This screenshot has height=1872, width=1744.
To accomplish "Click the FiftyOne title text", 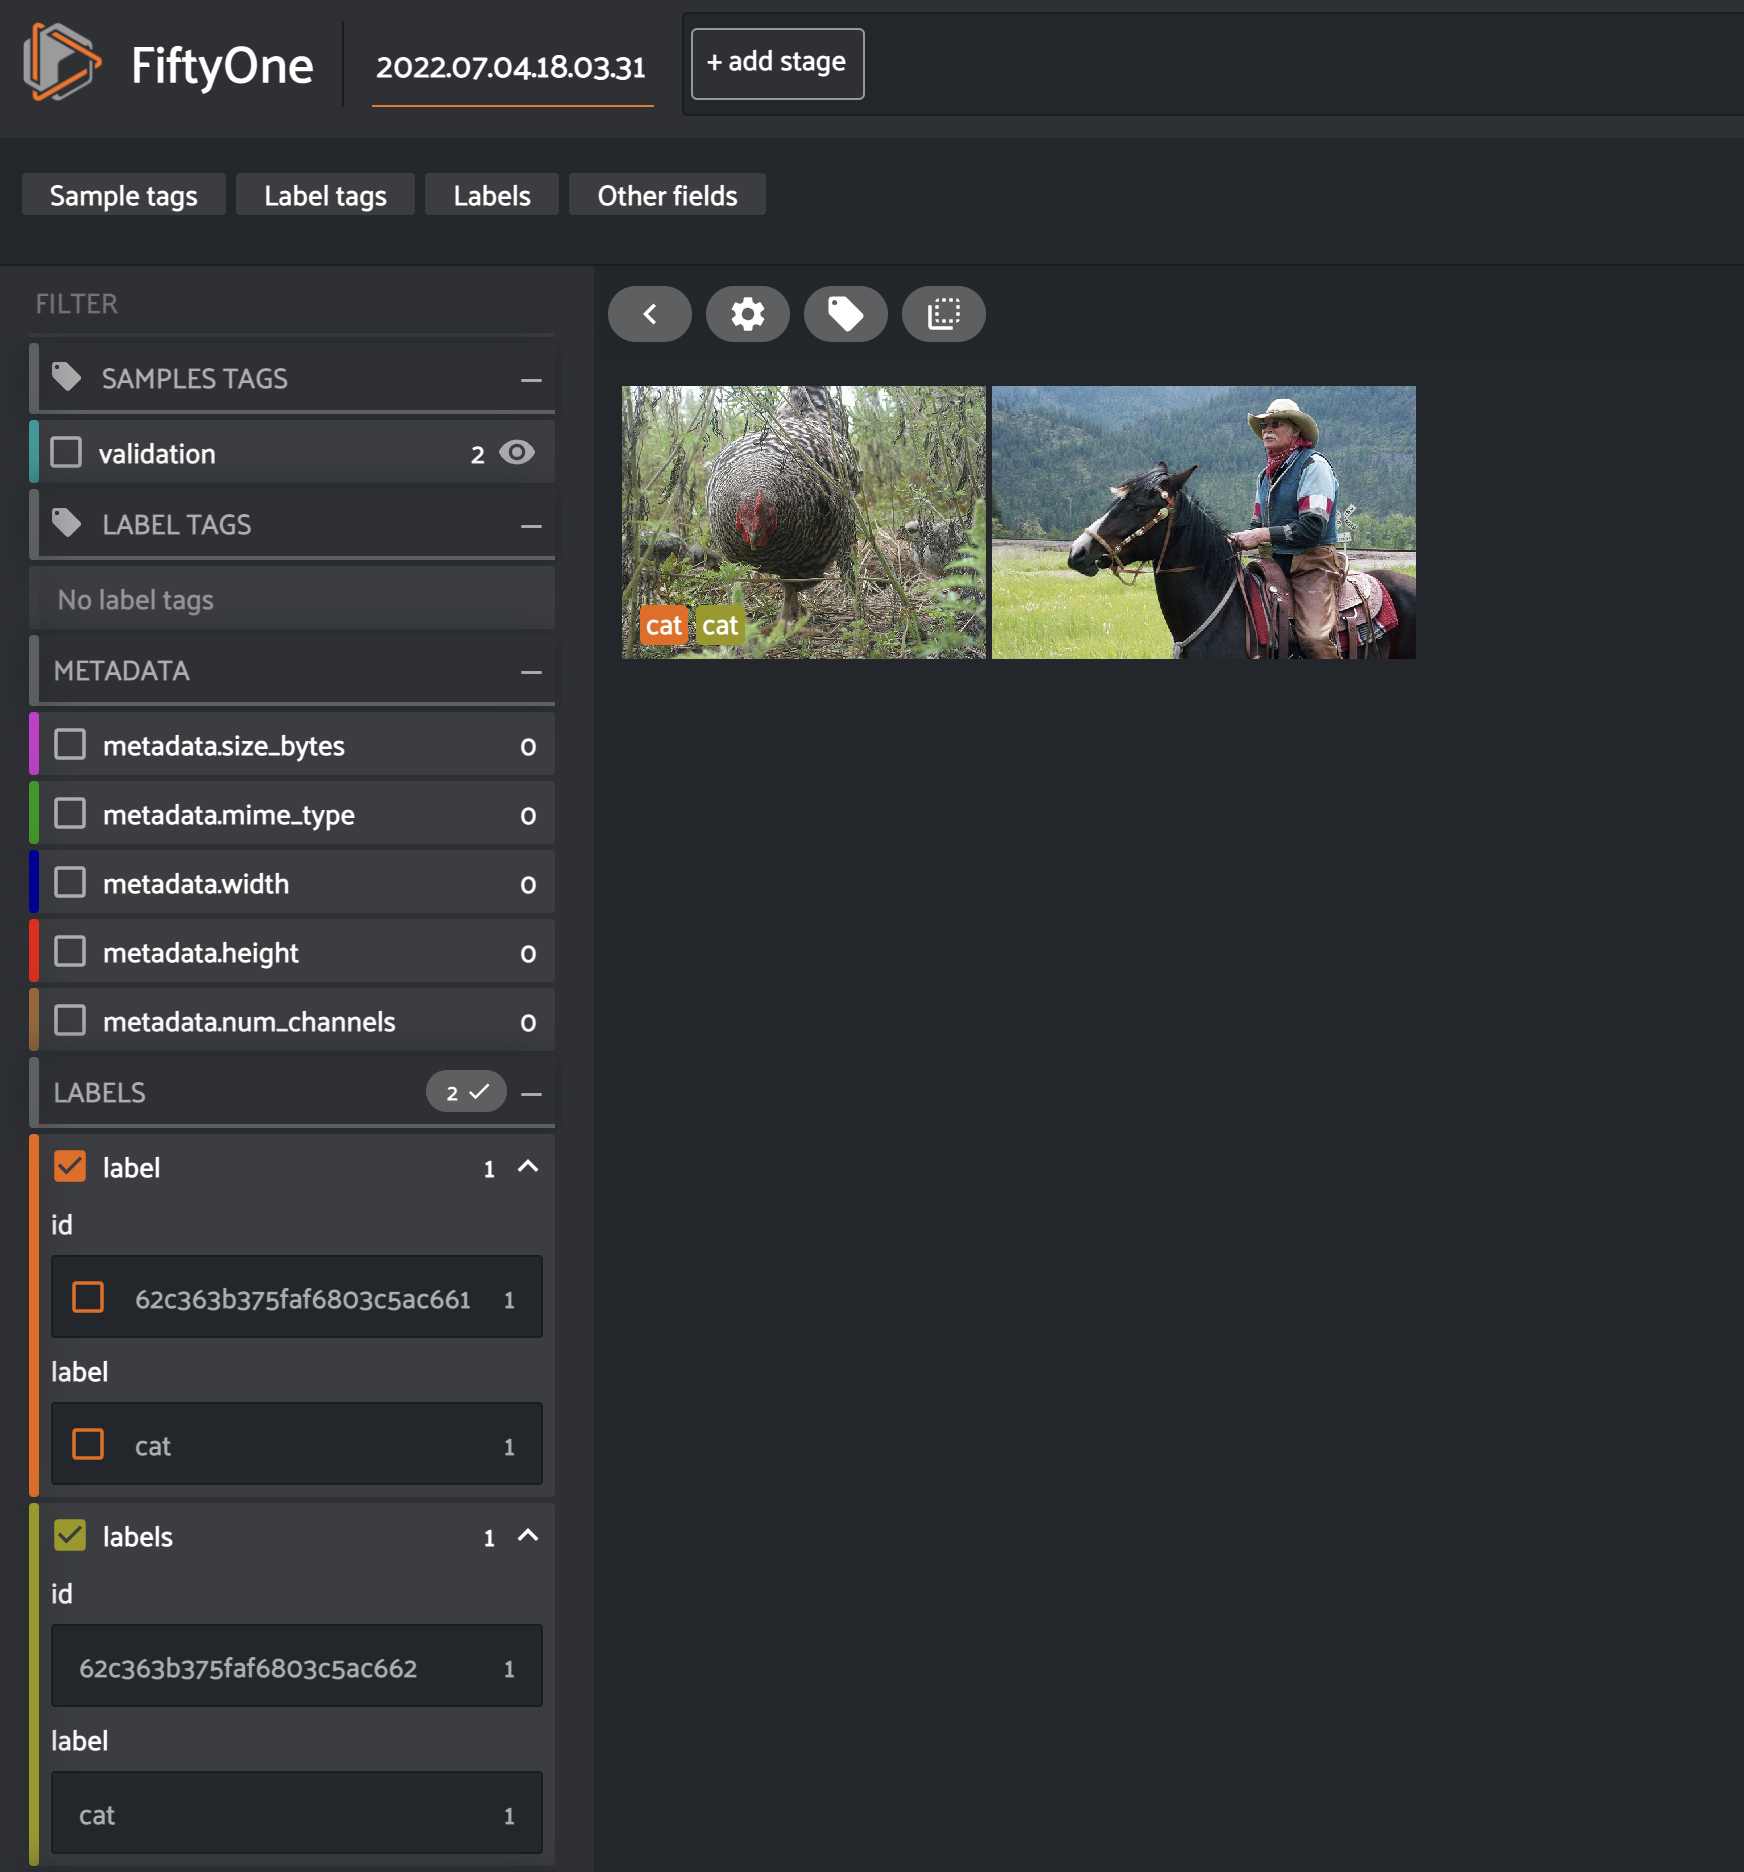I will tap(222, 66).
